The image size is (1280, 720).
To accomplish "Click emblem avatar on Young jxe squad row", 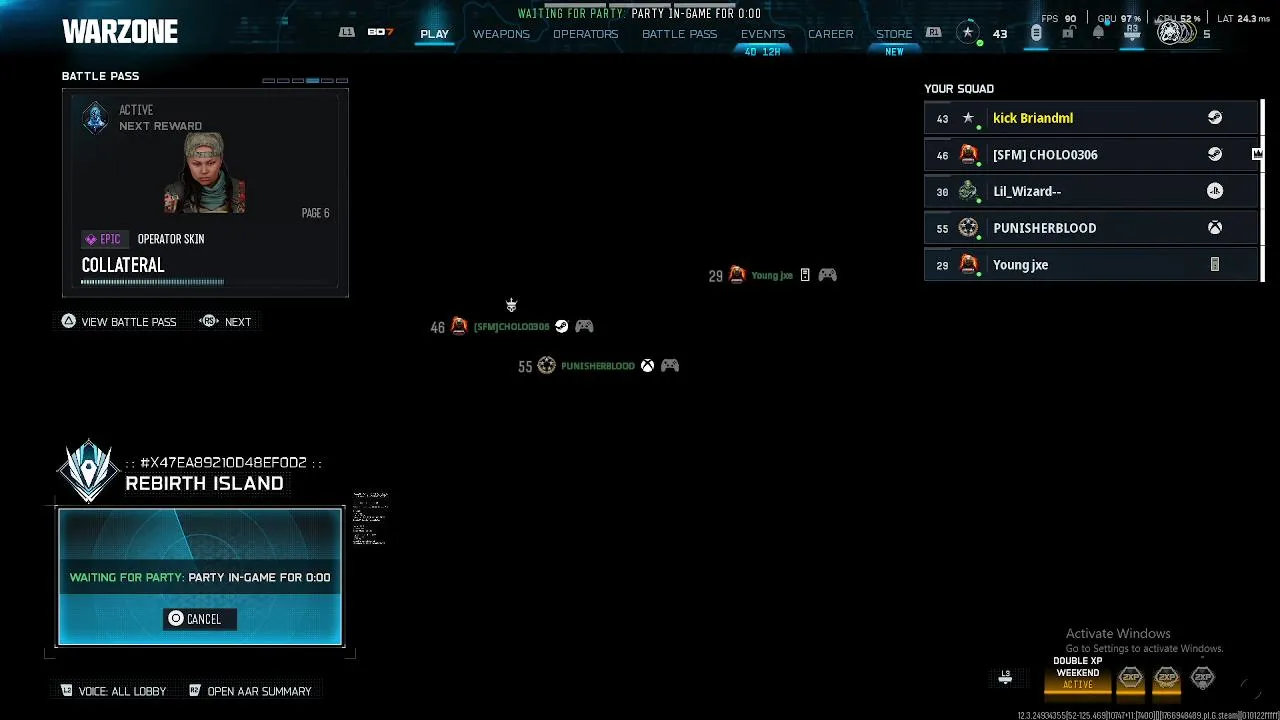I will (x=968, y=264).
